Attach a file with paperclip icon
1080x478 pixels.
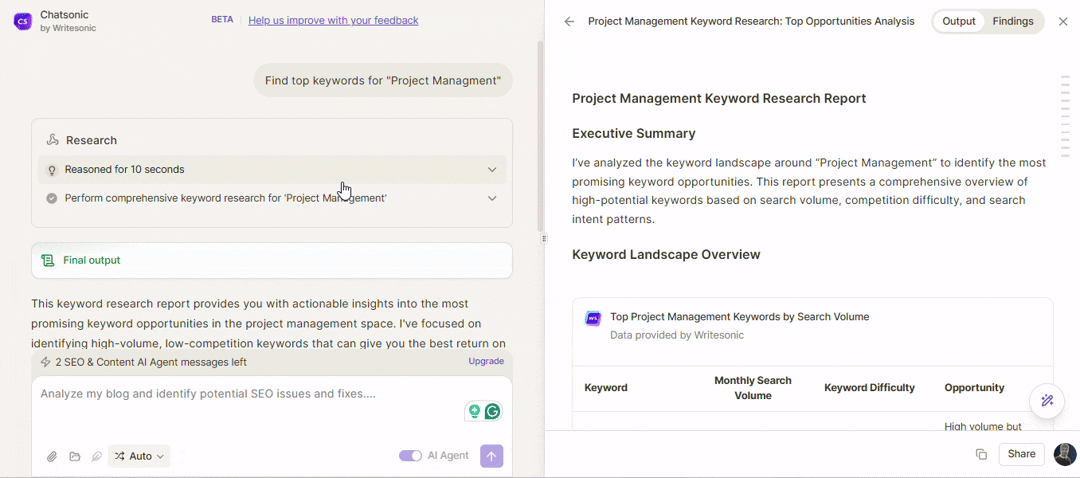[52, 456]
